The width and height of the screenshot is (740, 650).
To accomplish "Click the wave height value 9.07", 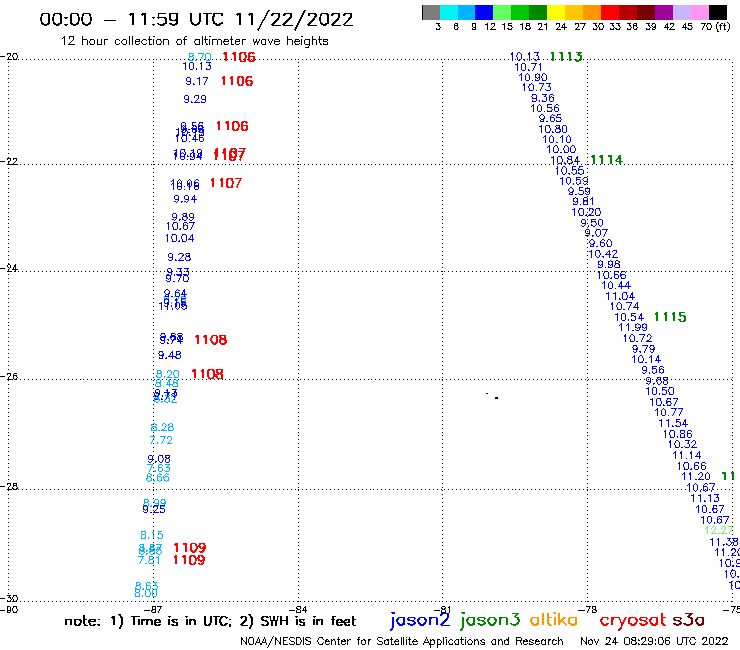I will pyautogui.click(x=596, y=233).
